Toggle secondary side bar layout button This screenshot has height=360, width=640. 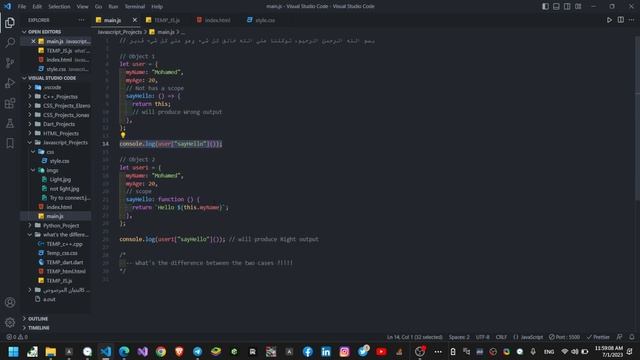[567, 7]
